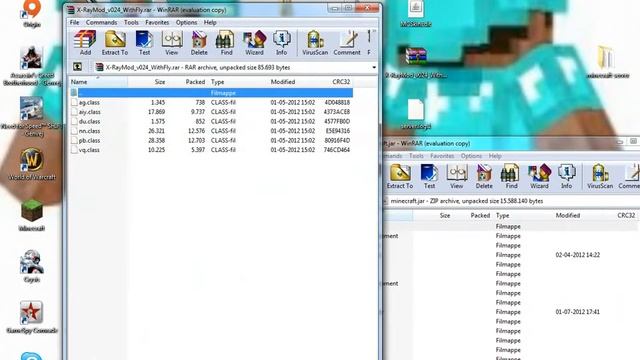
Task: Open Wizard in X-RayMod window toolbar
Action: click(x=254, y=43)
